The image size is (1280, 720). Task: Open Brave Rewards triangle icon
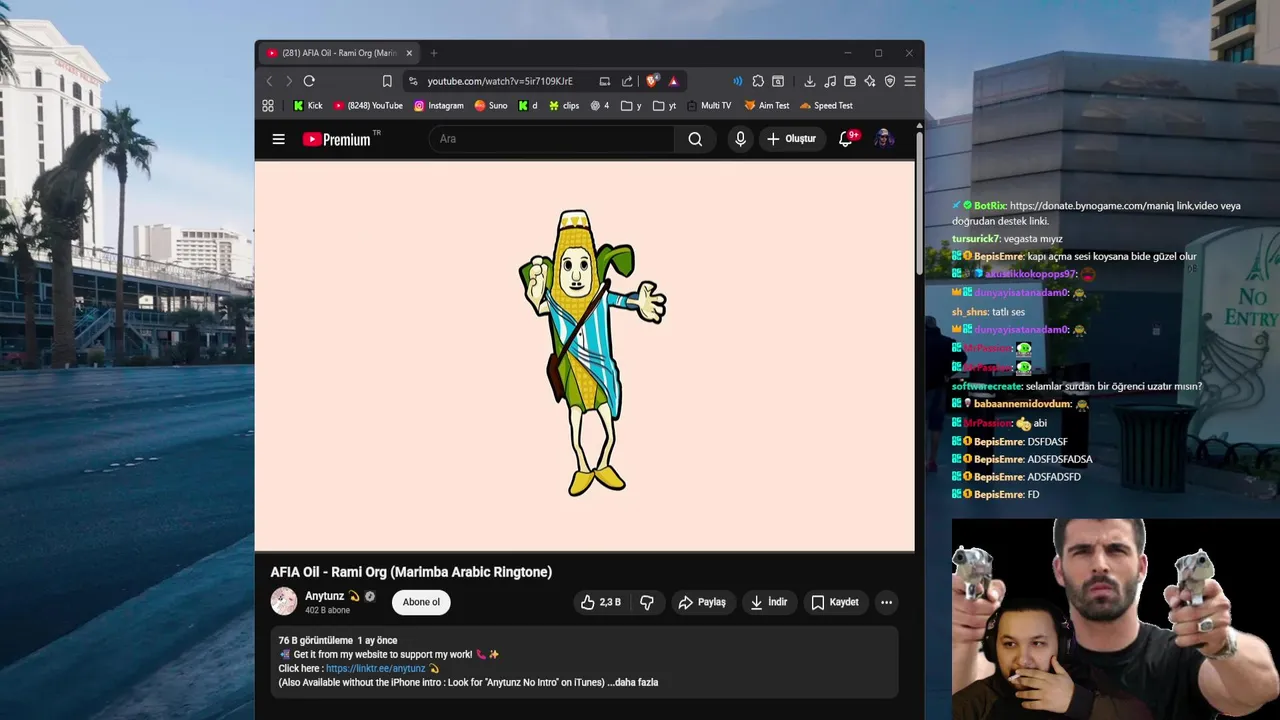[673, 81]
